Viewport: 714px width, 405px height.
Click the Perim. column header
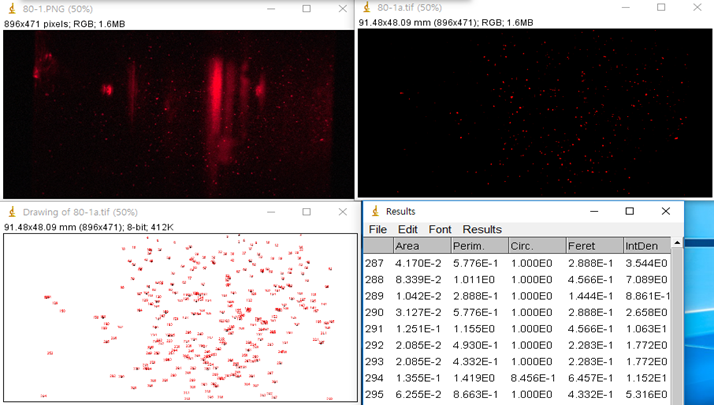(480, 246)
